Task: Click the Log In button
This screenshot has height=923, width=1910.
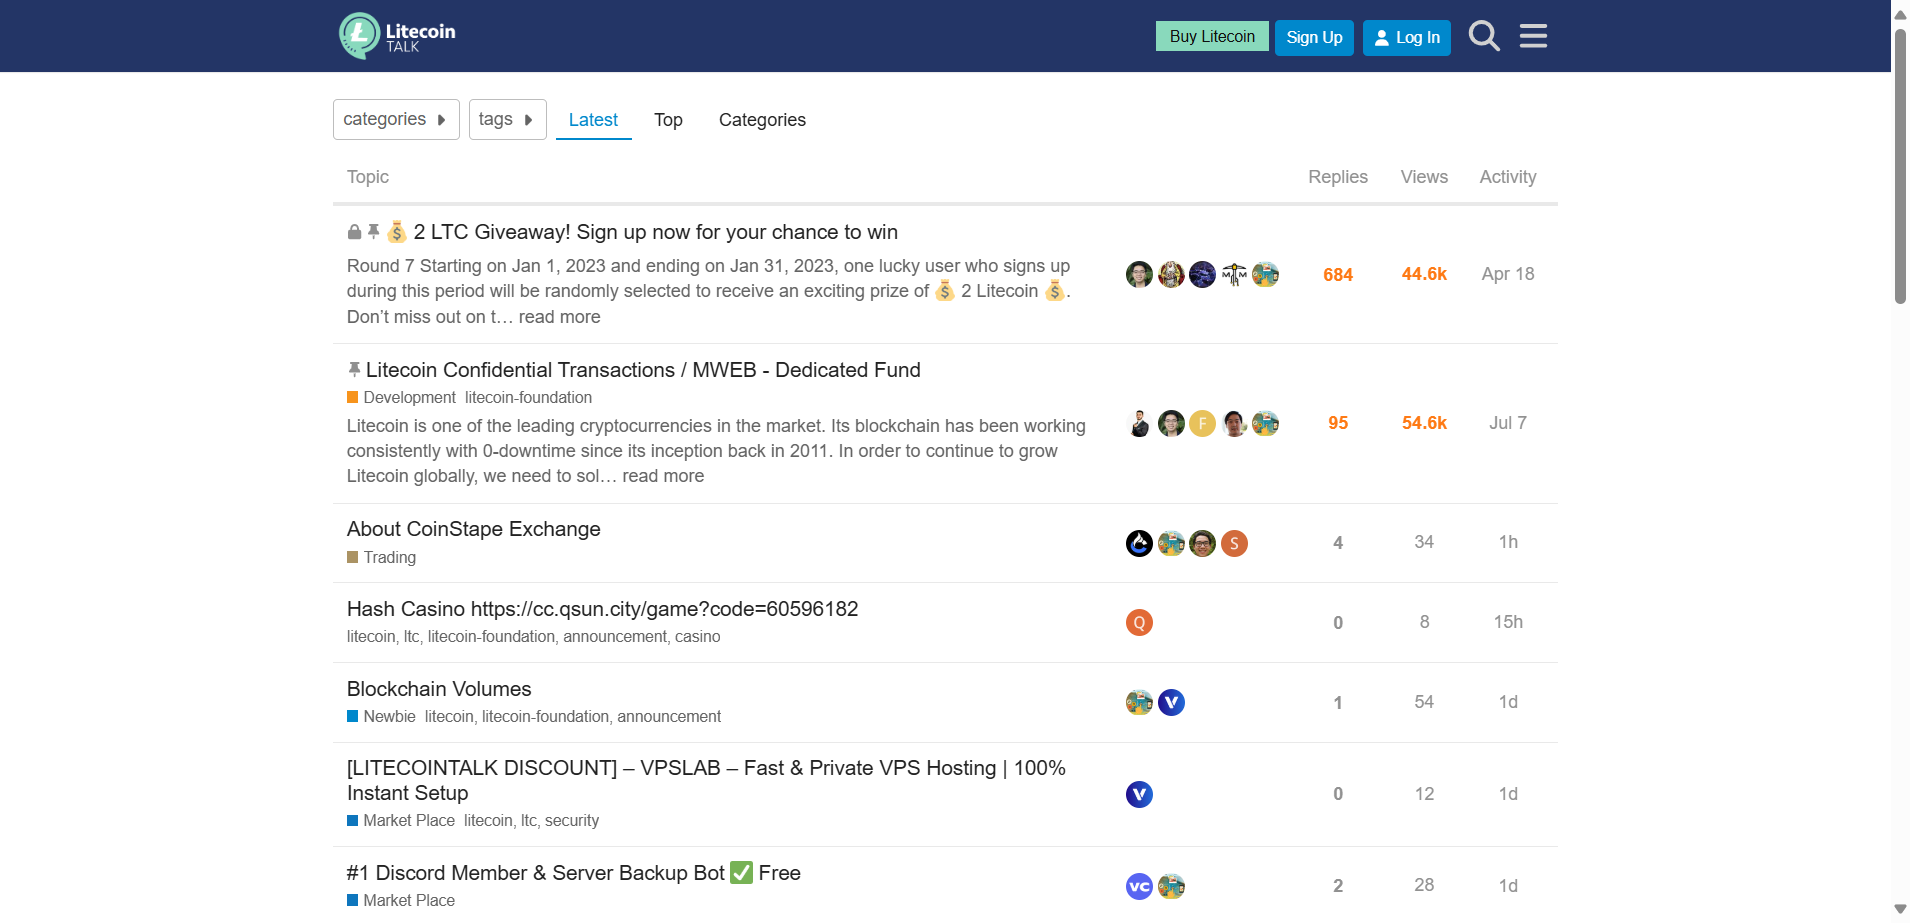Action: tap(1406, 38)
